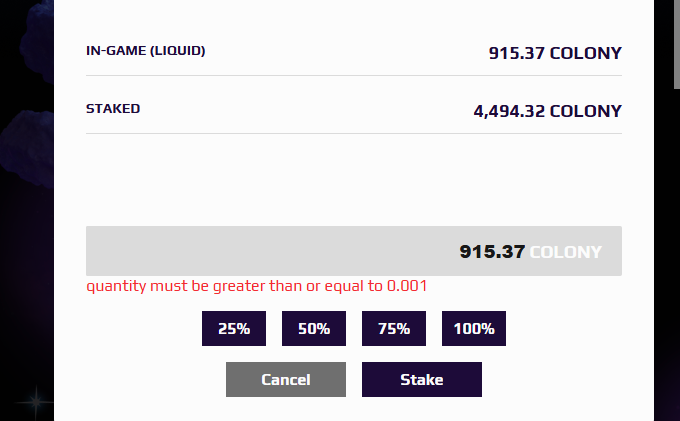Set stake amount to 75%

click(394, 328)
